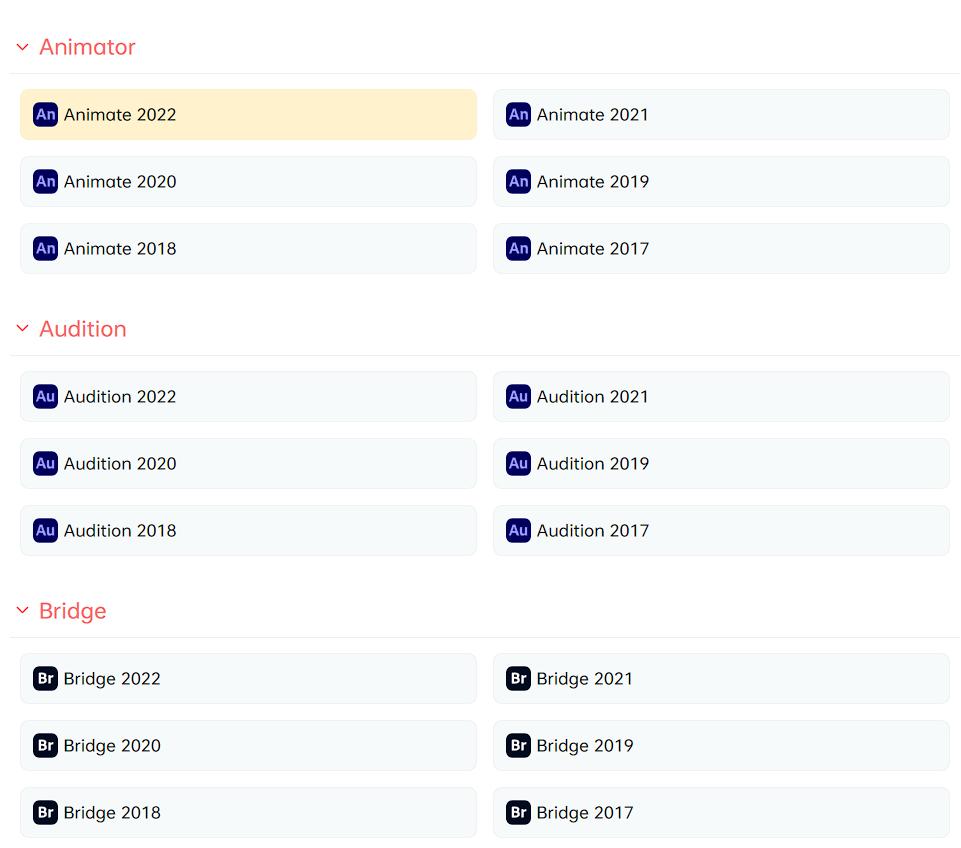Open the Bridge 2017 text label
961x848 pixels.
(585, 812)
